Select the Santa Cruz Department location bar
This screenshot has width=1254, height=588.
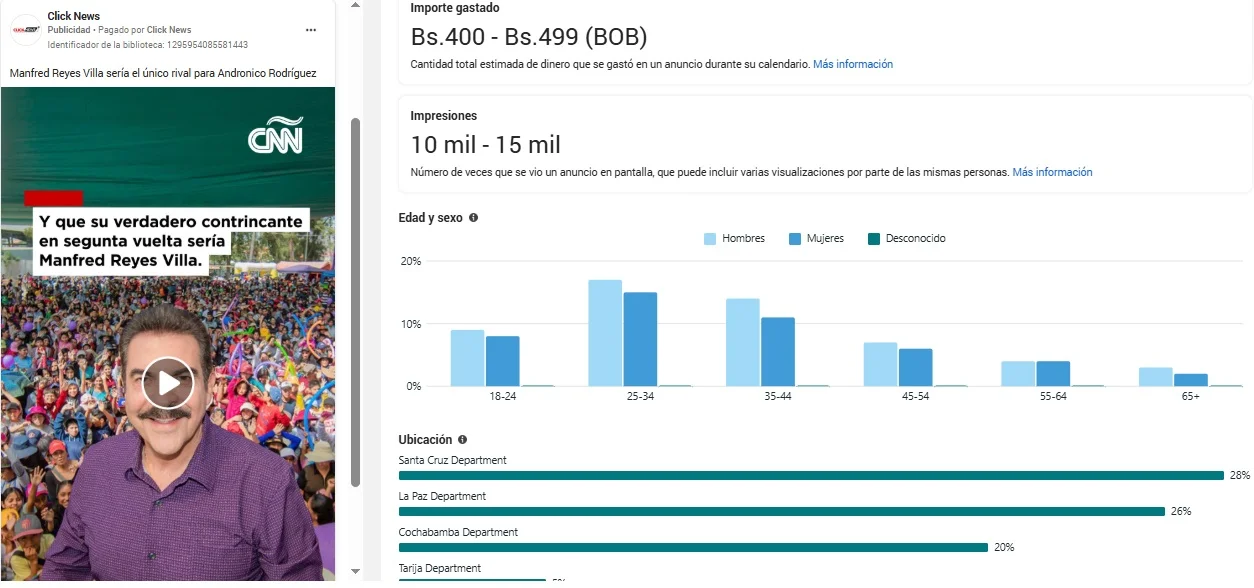pyautogui.click(x=811, y=476)
